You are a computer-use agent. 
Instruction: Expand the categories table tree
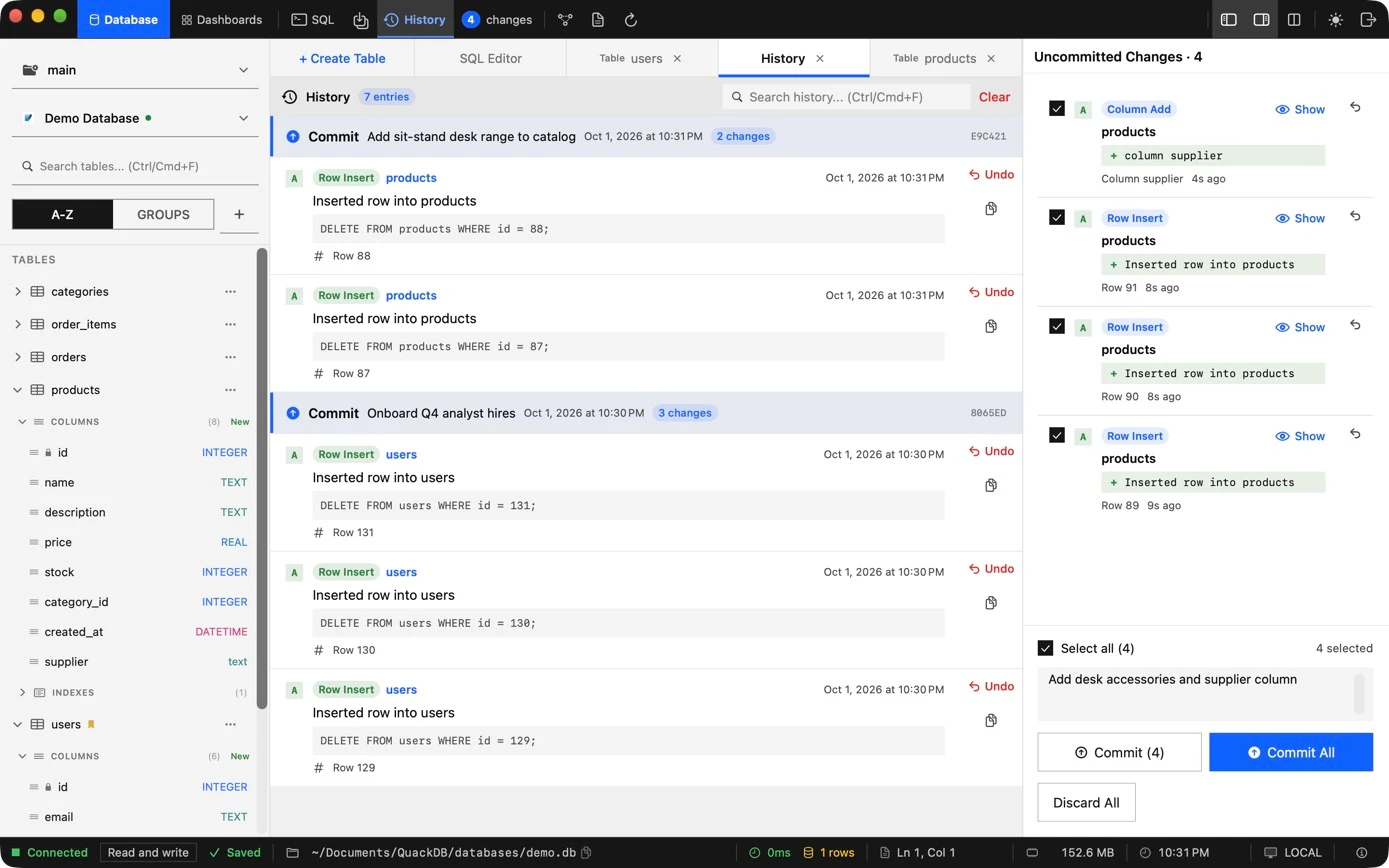(18, 292)
